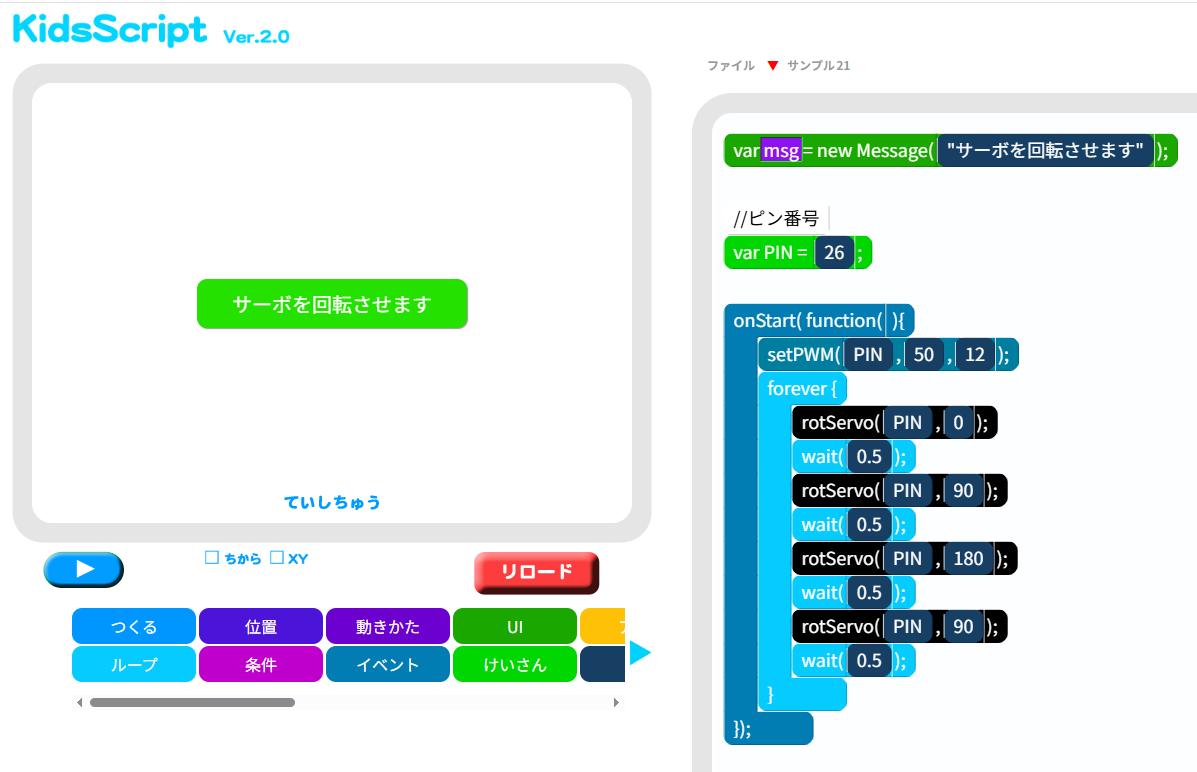Click the red リロード button
Image resolution: width=1197 pixels, height=772 pixels.
point(537,572)
